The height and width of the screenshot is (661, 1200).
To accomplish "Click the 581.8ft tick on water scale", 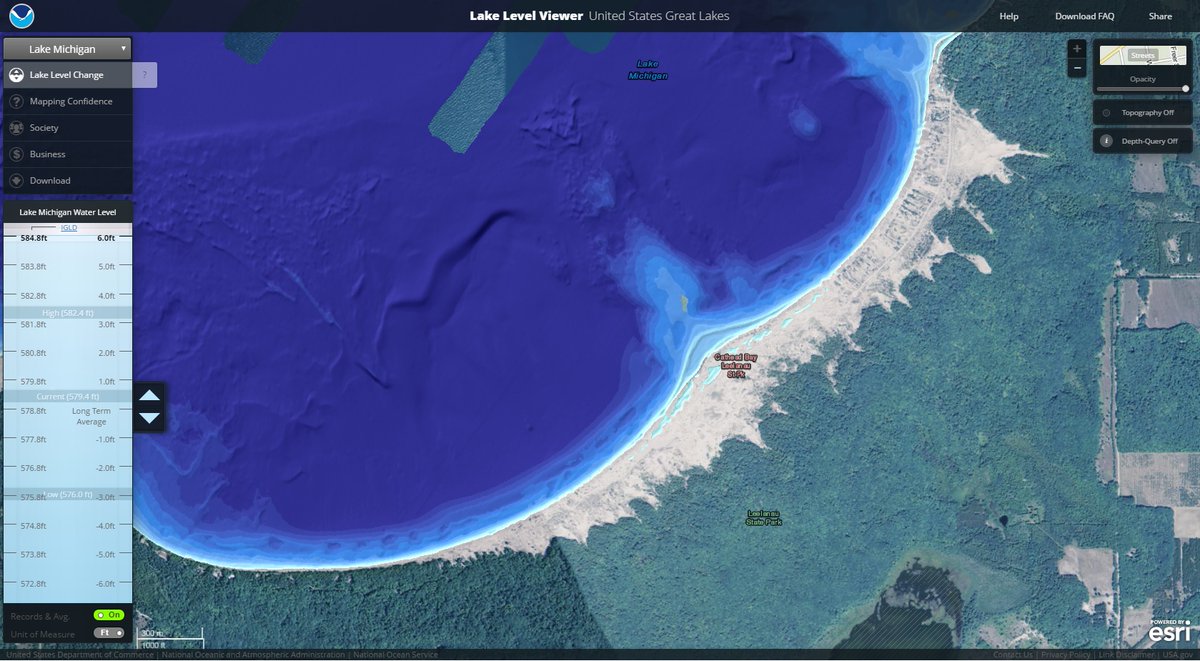I will (34, 324).
